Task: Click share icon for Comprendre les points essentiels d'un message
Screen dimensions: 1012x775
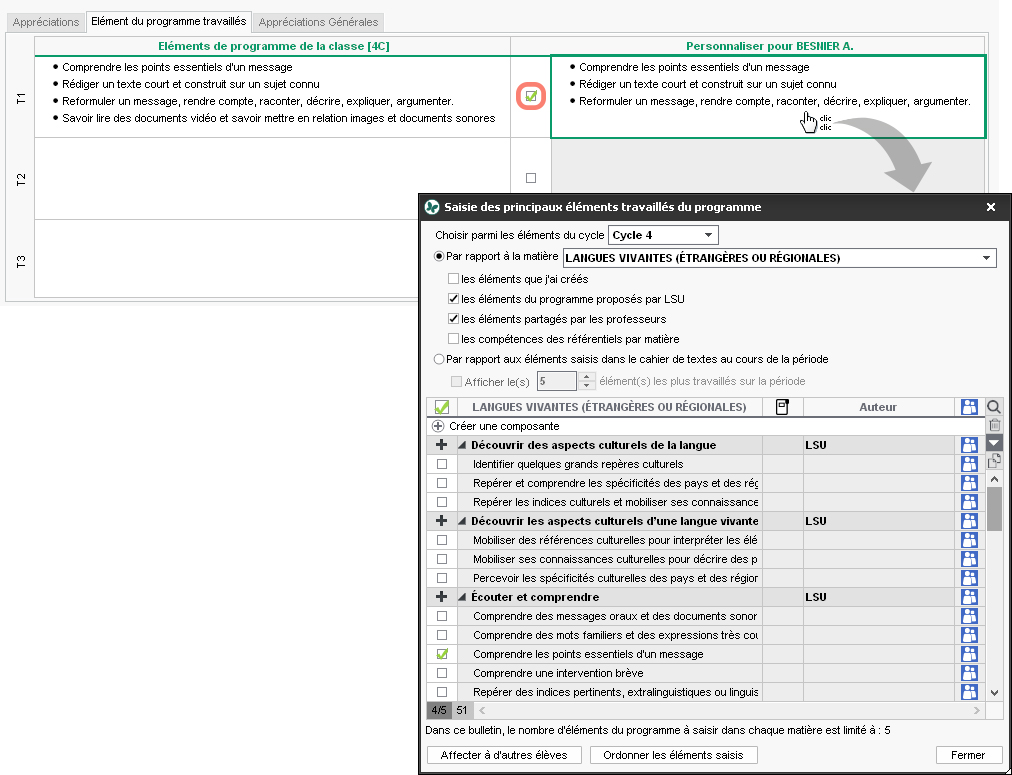Action: (x=969, y=654)
